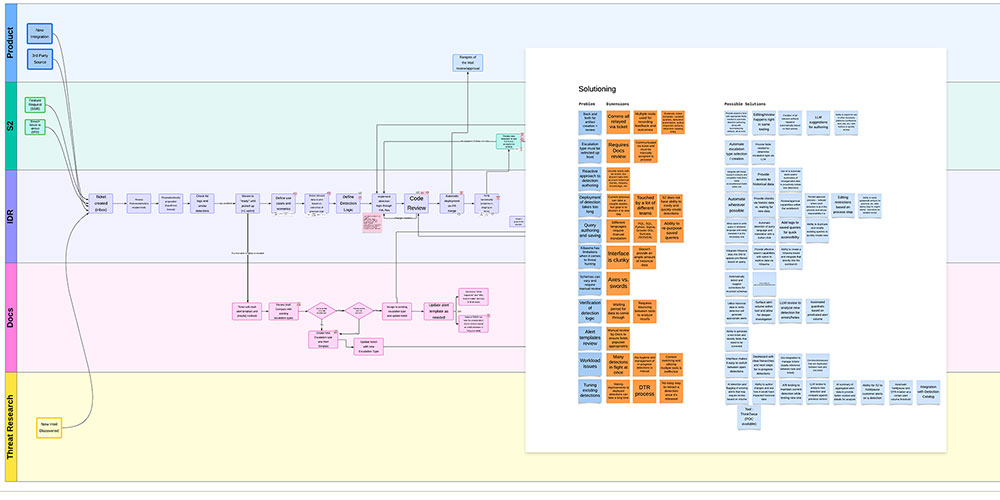Viewport: 1000px width, 500px height.
Task: Click the 'Threat Research' swimlane header
Action: (11, 426)
